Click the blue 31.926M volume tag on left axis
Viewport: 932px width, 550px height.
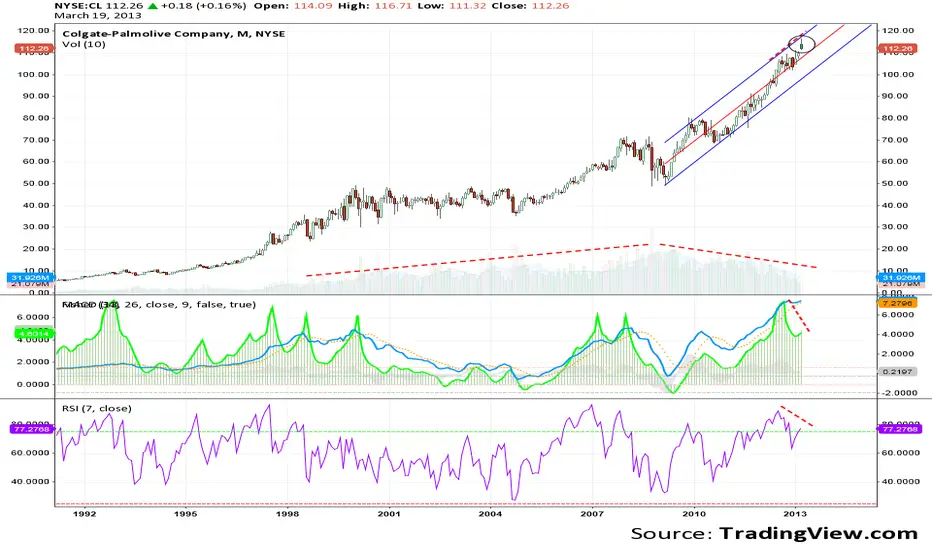30,278
